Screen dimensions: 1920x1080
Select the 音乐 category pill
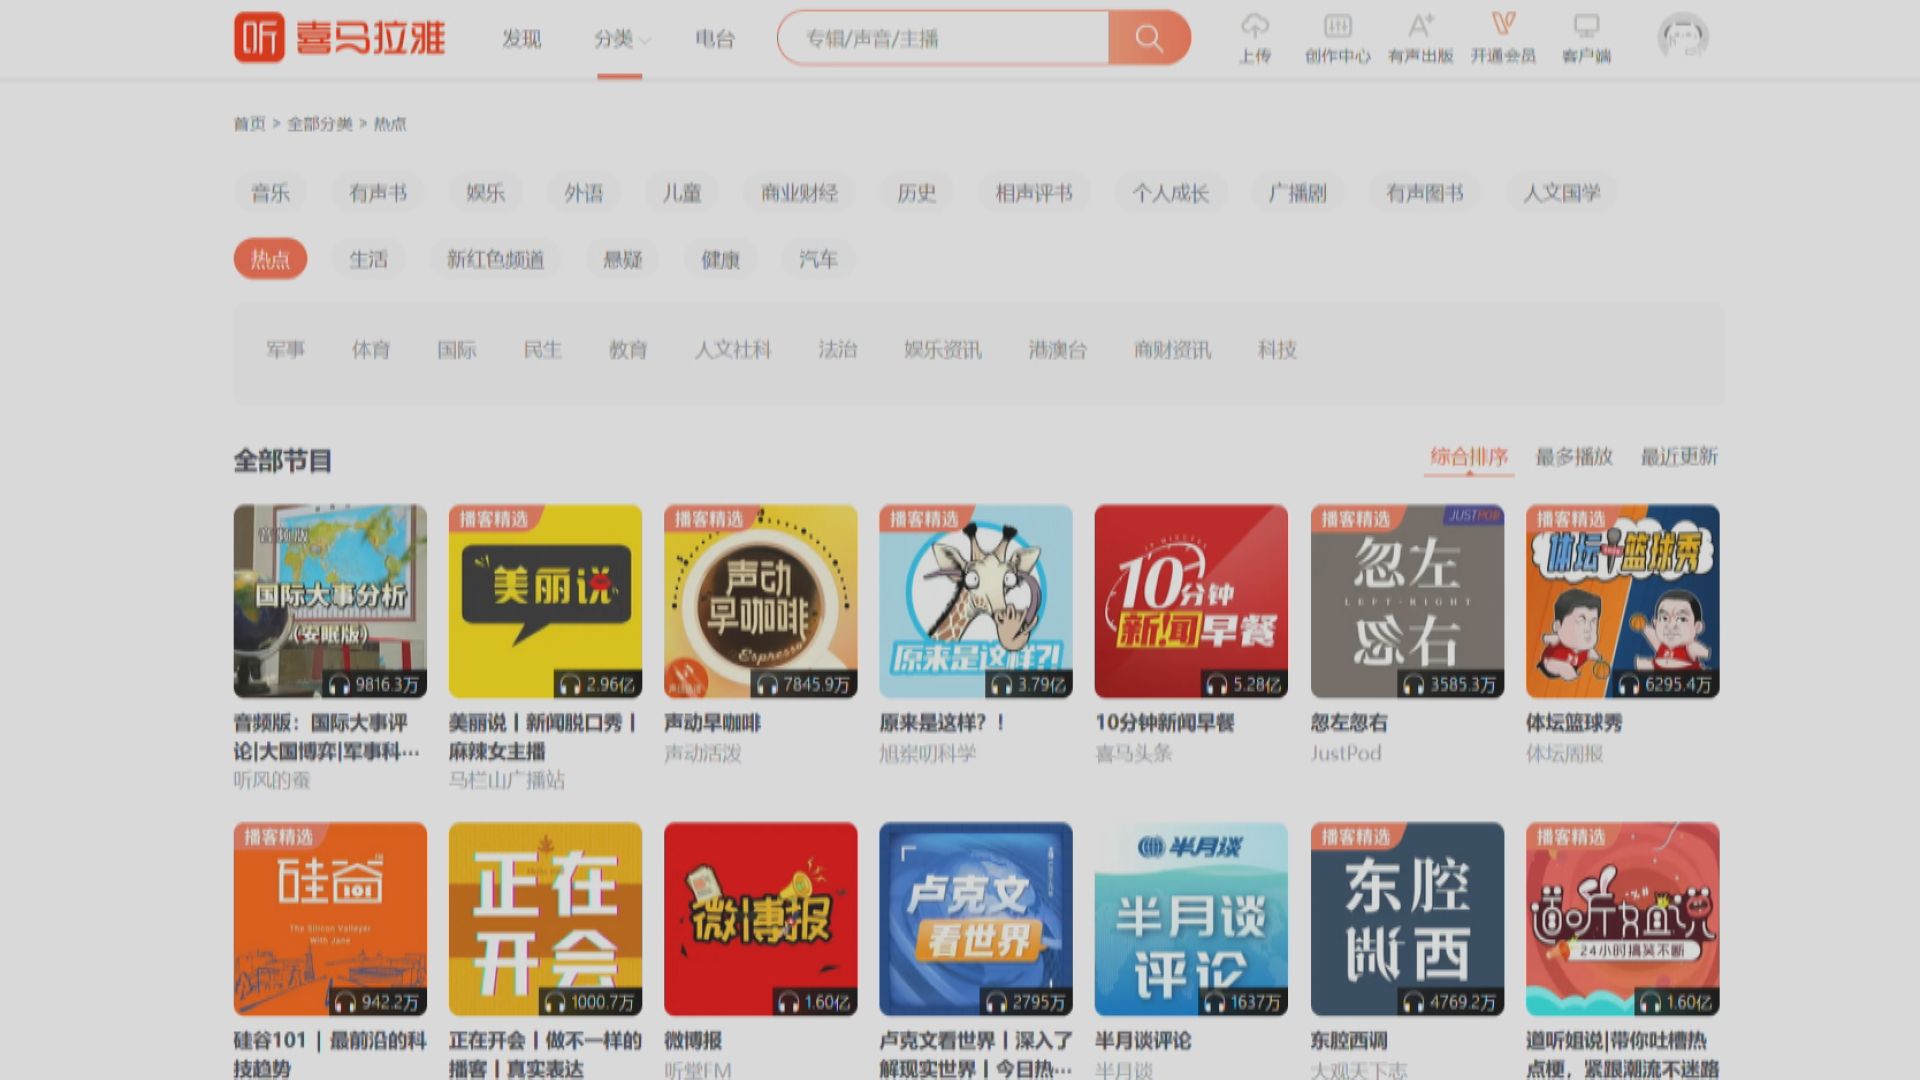click(270, 193)
